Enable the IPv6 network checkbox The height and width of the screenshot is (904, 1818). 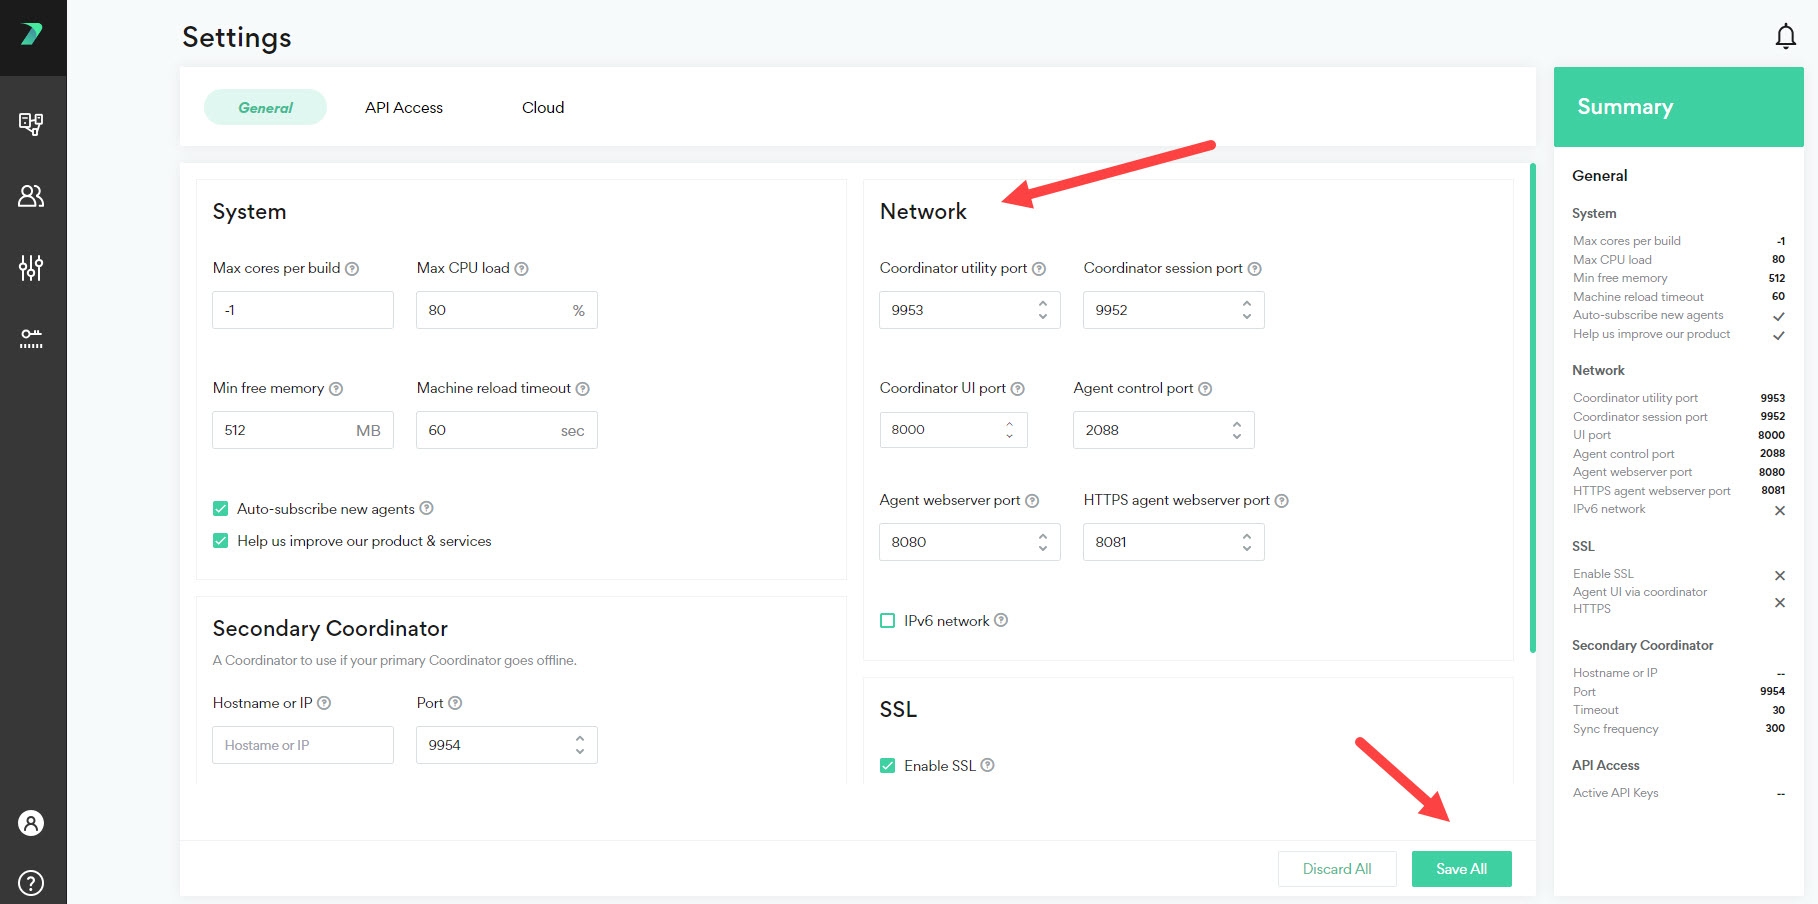click(x=887, y=621)
